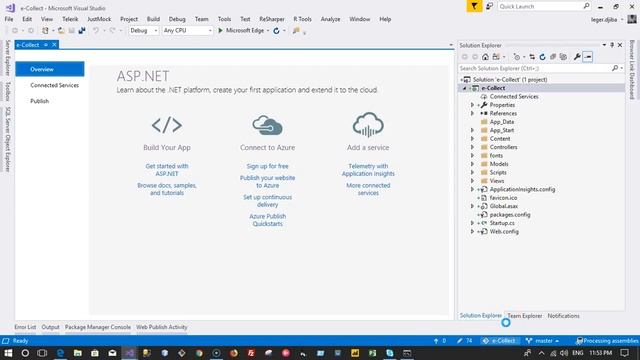Screen dimensions: 640x360
Task: Follow Telemetry with Application Insights link
Action: [x=368, y=170]
